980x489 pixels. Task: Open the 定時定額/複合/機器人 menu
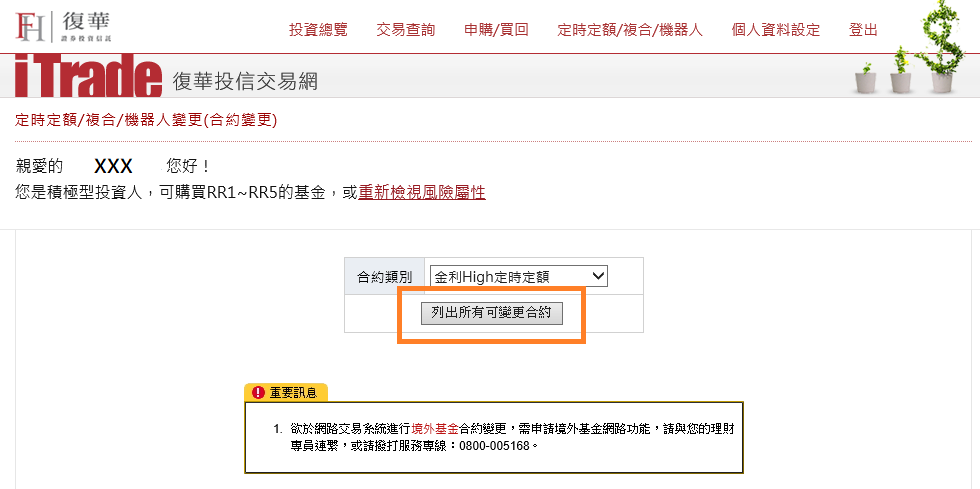(630, 29)
